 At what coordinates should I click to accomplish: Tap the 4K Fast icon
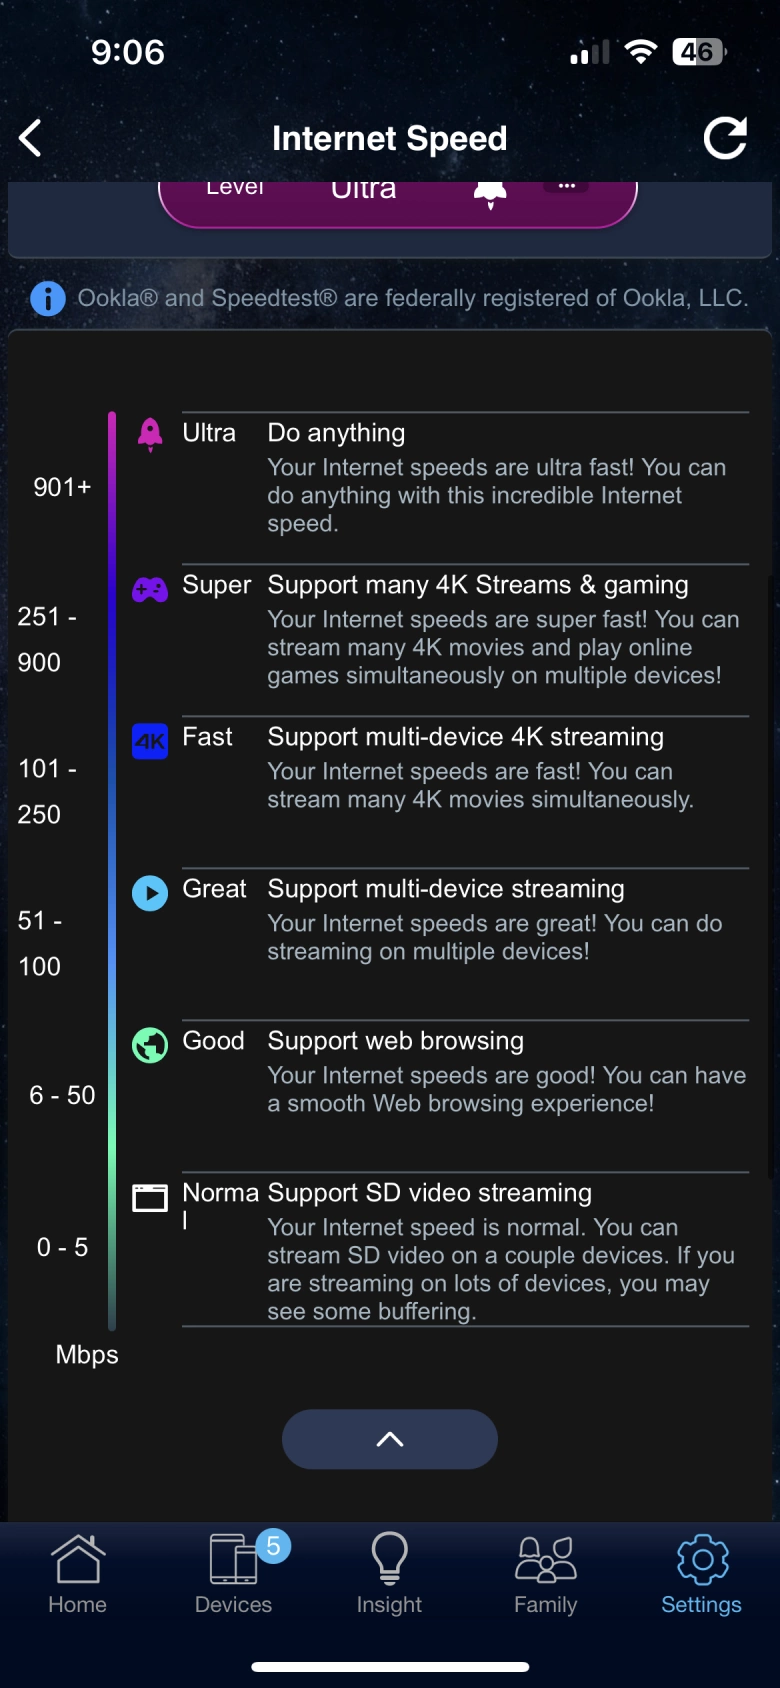click(150, 741)
